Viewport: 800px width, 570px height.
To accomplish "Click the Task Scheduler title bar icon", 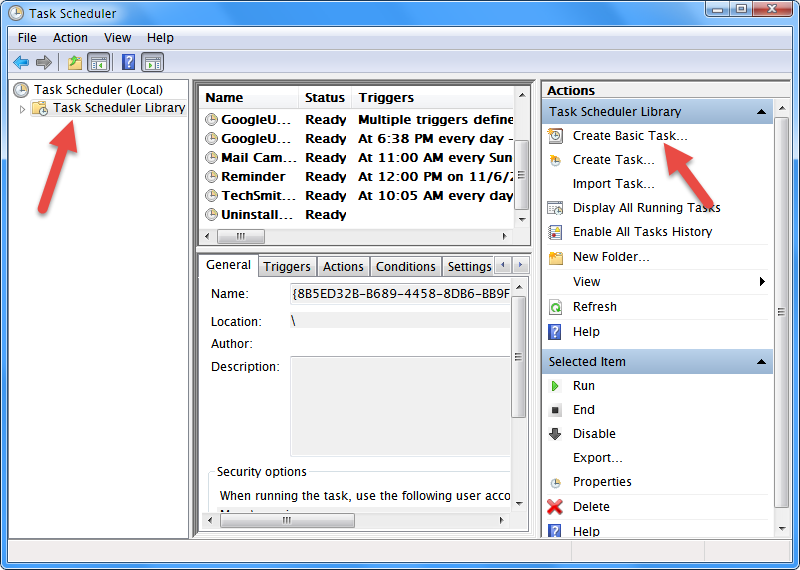I will pyautogui.click(x=16, y=13).
